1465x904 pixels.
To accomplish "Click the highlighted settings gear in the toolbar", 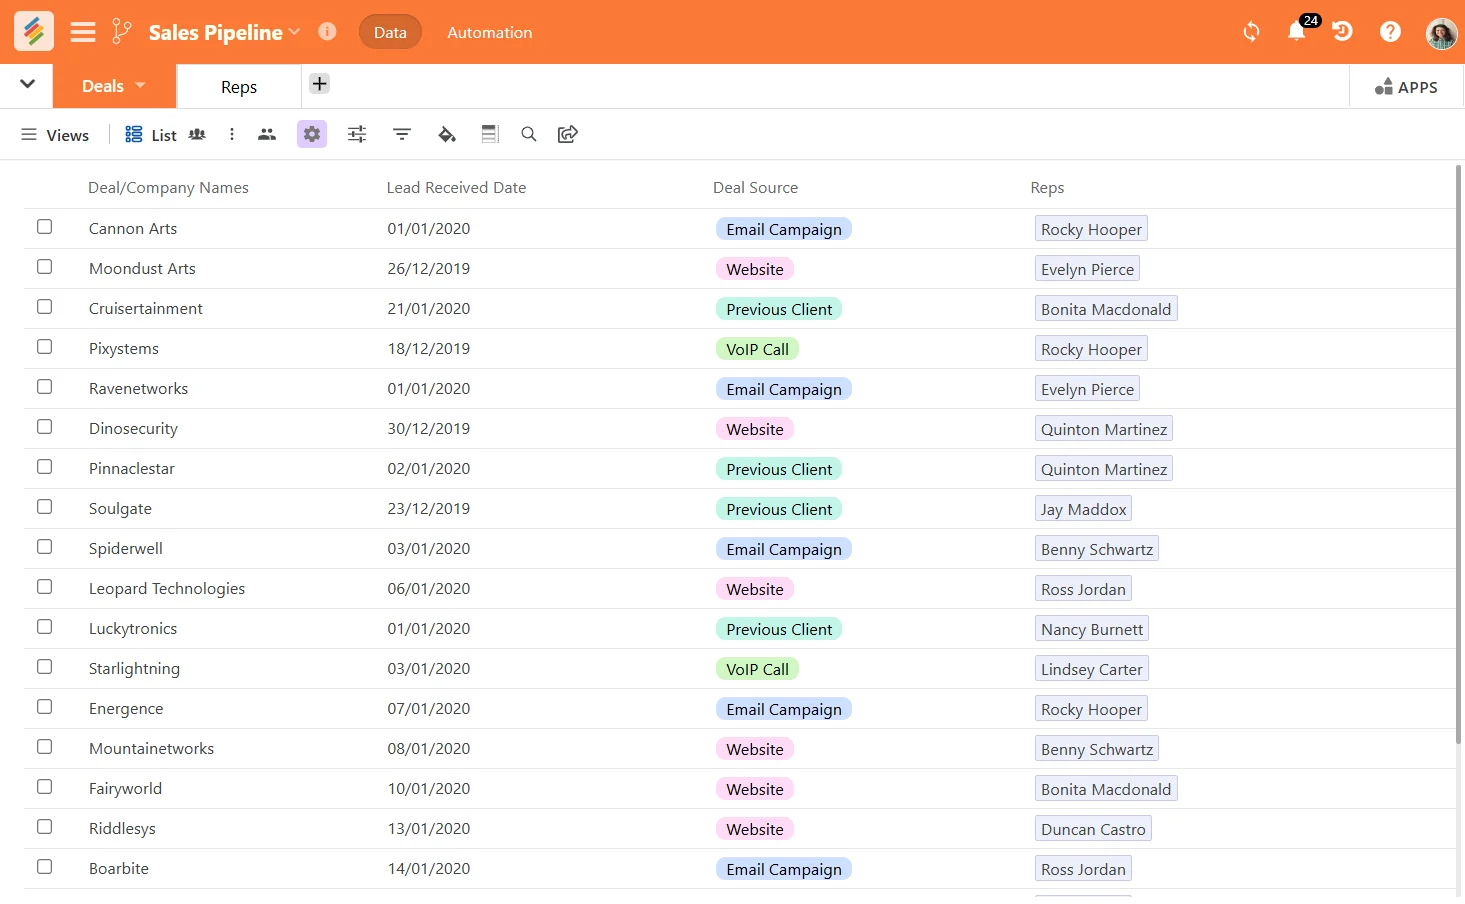I will (312, 133).
